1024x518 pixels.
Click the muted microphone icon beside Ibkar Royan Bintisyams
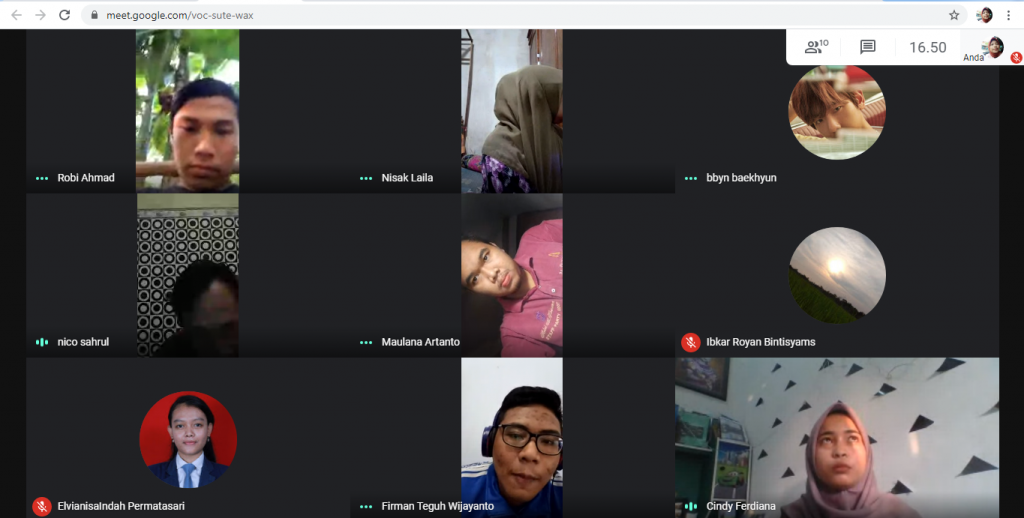pos(690,342)
